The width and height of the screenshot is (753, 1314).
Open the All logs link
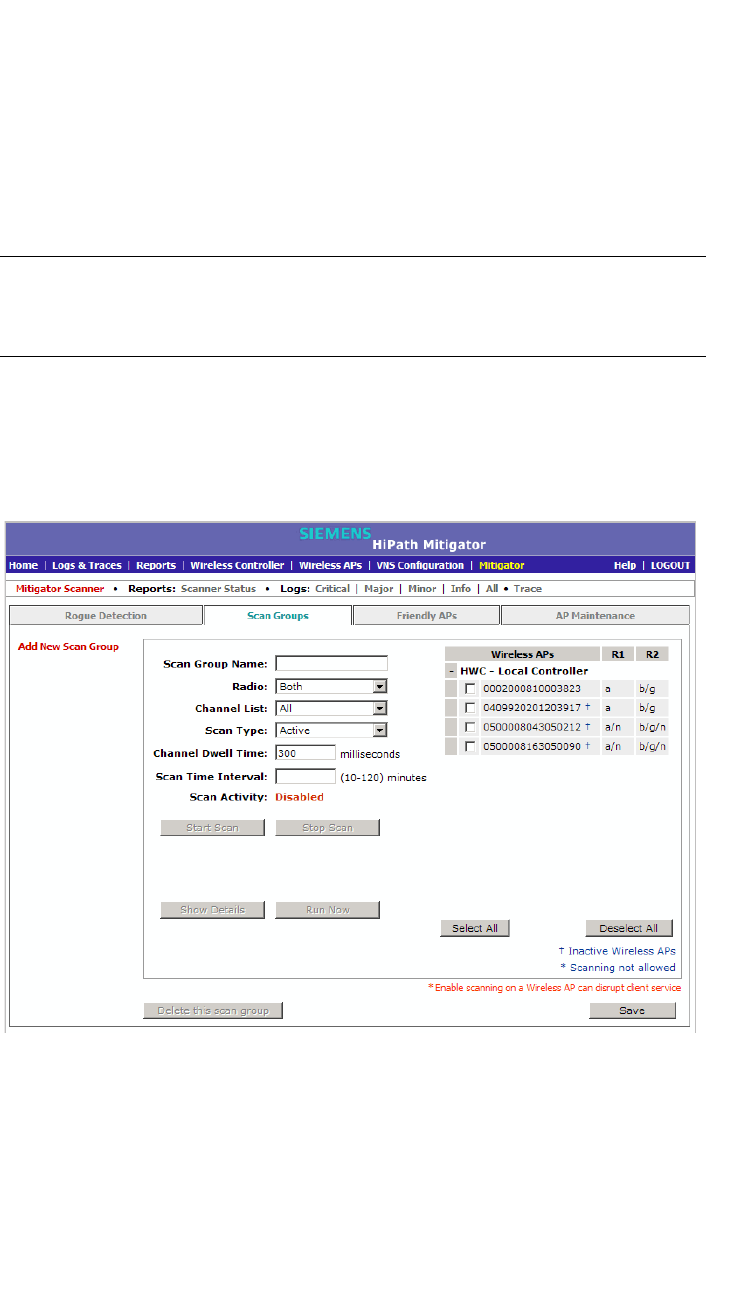492,589
